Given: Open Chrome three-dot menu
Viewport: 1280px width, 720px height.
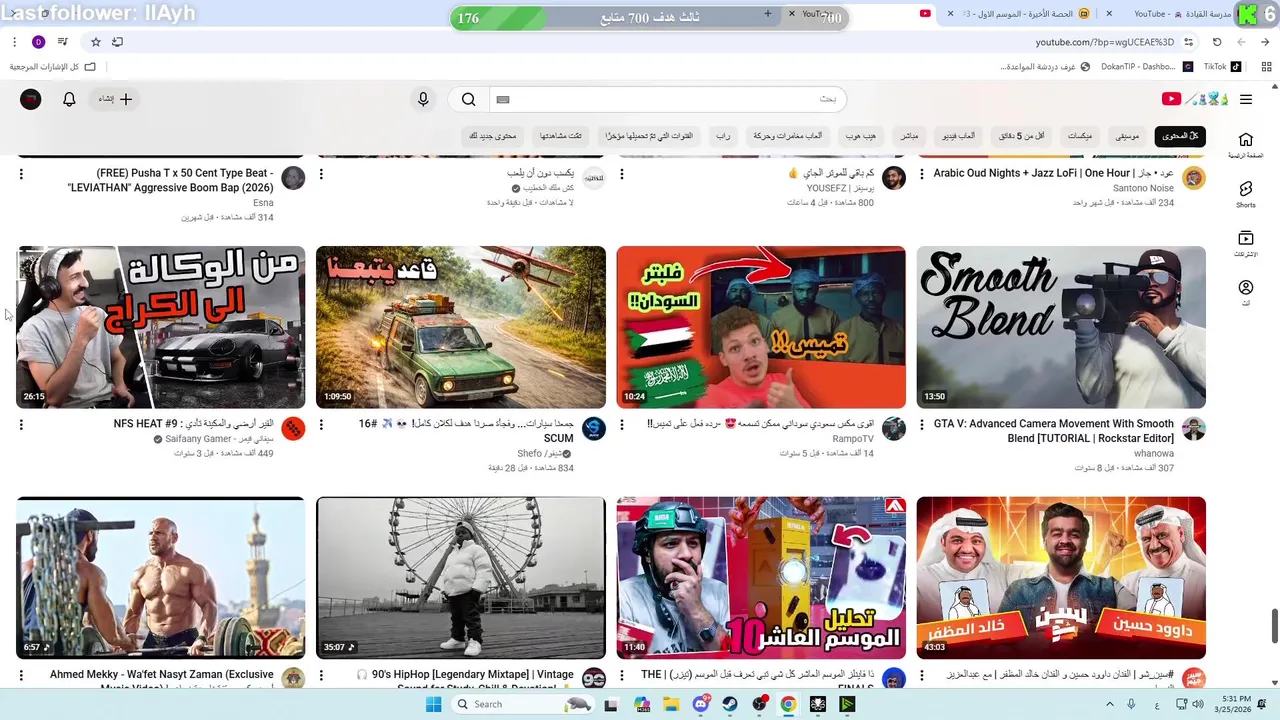Looking at the screenshot, I should pyautogui.click(x=14, y=42).
